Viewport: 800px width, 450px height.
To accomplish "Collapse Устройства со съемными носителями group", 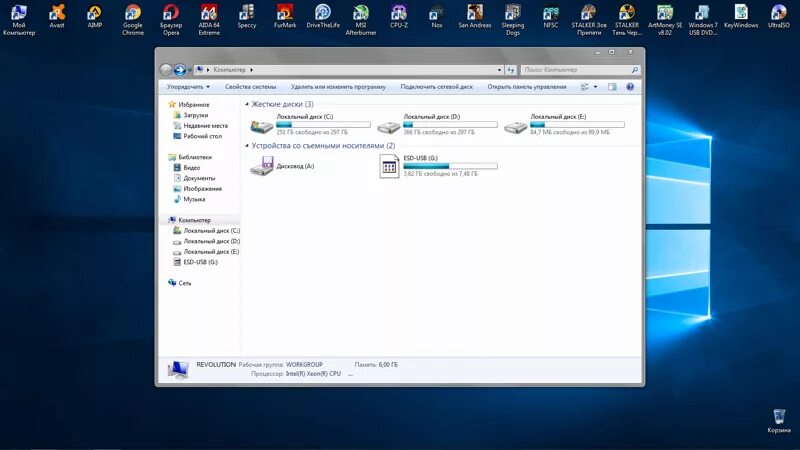I will (x=247, y=146).
